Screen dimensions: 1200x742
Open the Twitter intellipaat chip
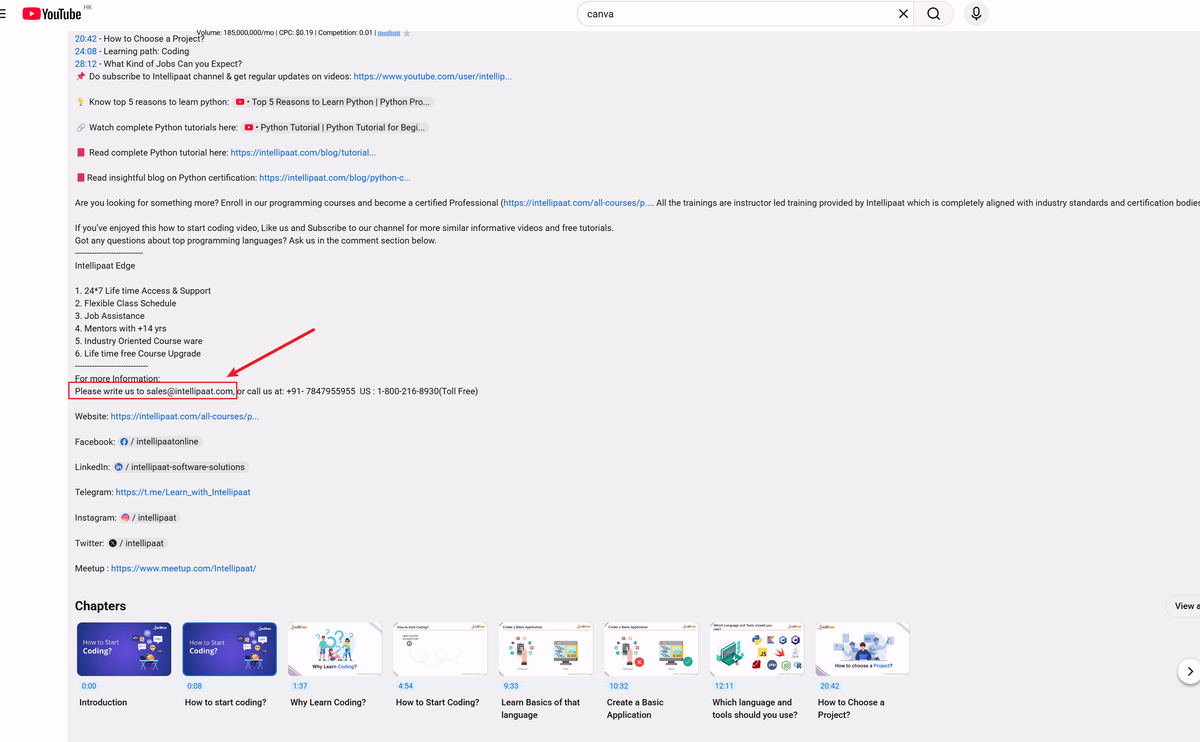136,543
